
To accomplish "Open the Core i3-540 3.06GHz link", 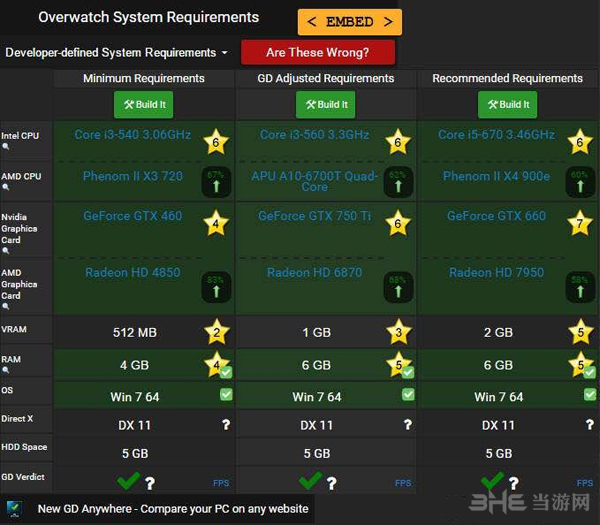I will (x=133, y=134).
